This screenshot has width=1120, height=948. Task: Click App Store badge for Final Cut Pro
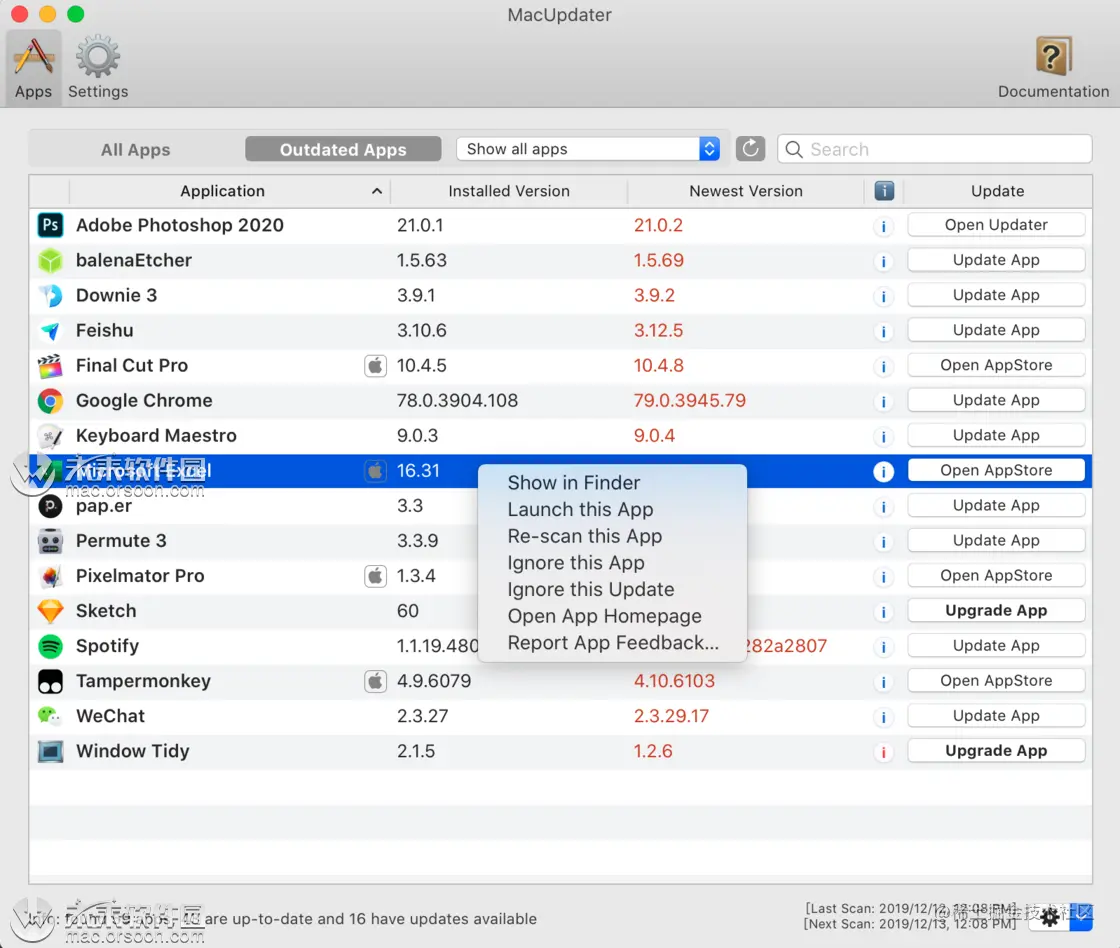[x=375, y=365]
